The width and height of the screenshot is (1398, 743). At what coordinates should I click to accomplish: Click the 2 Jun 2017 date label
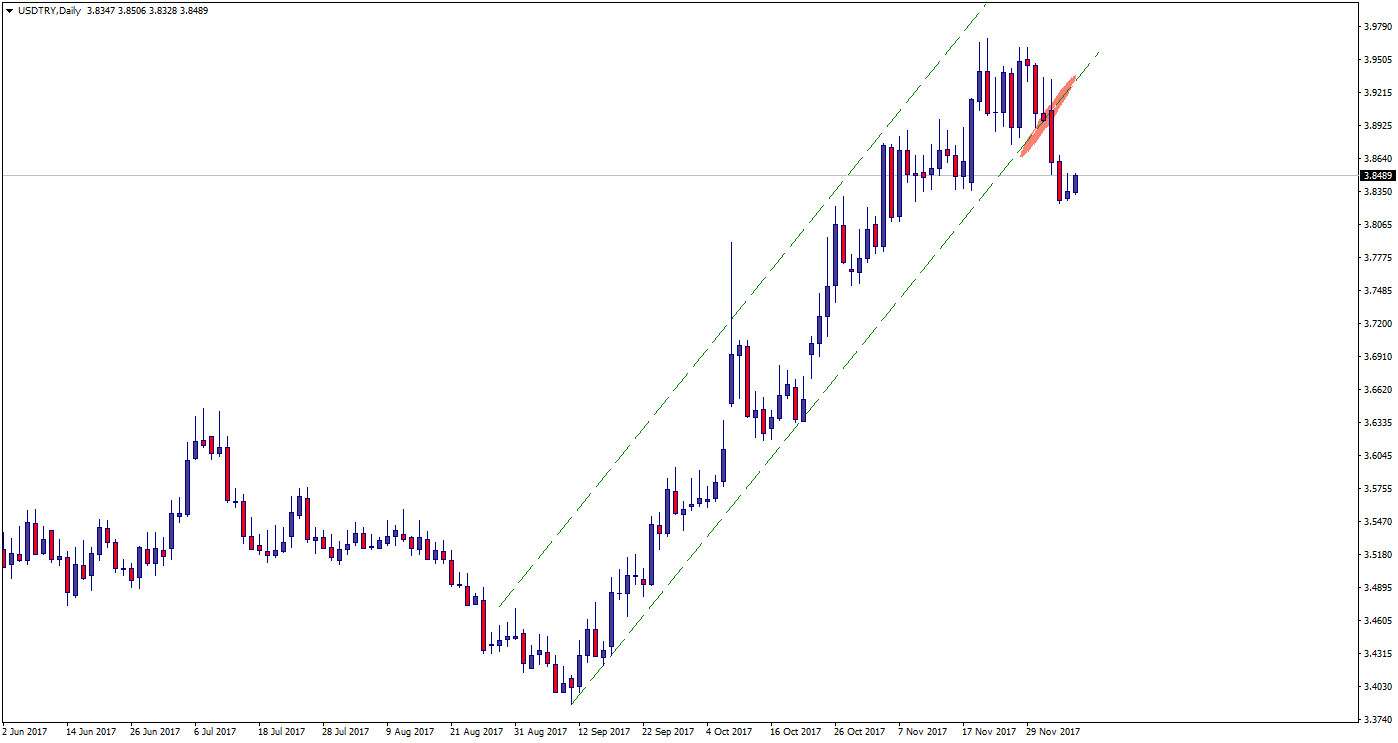pos(26,732)
